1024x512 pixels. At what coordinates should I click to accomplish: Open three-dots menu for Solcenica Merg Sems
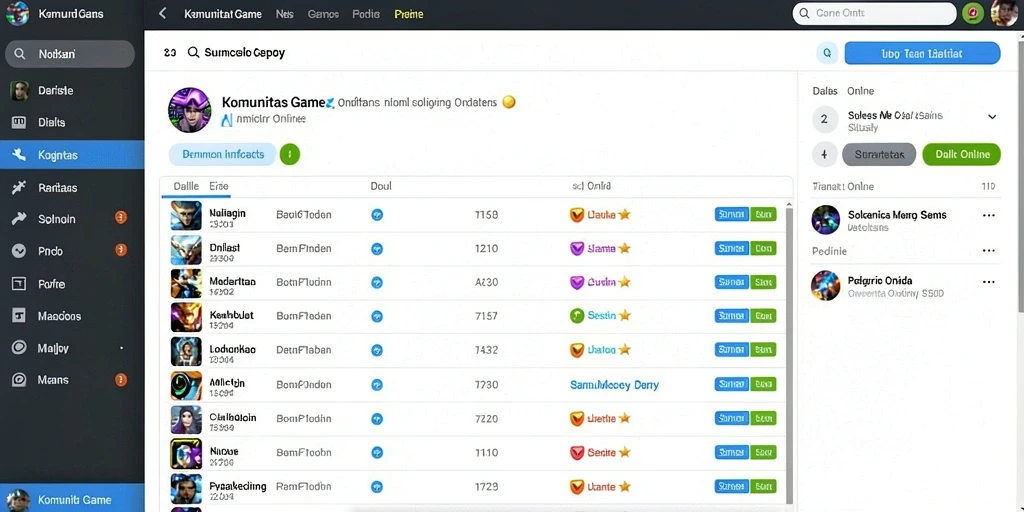[989, 216]
